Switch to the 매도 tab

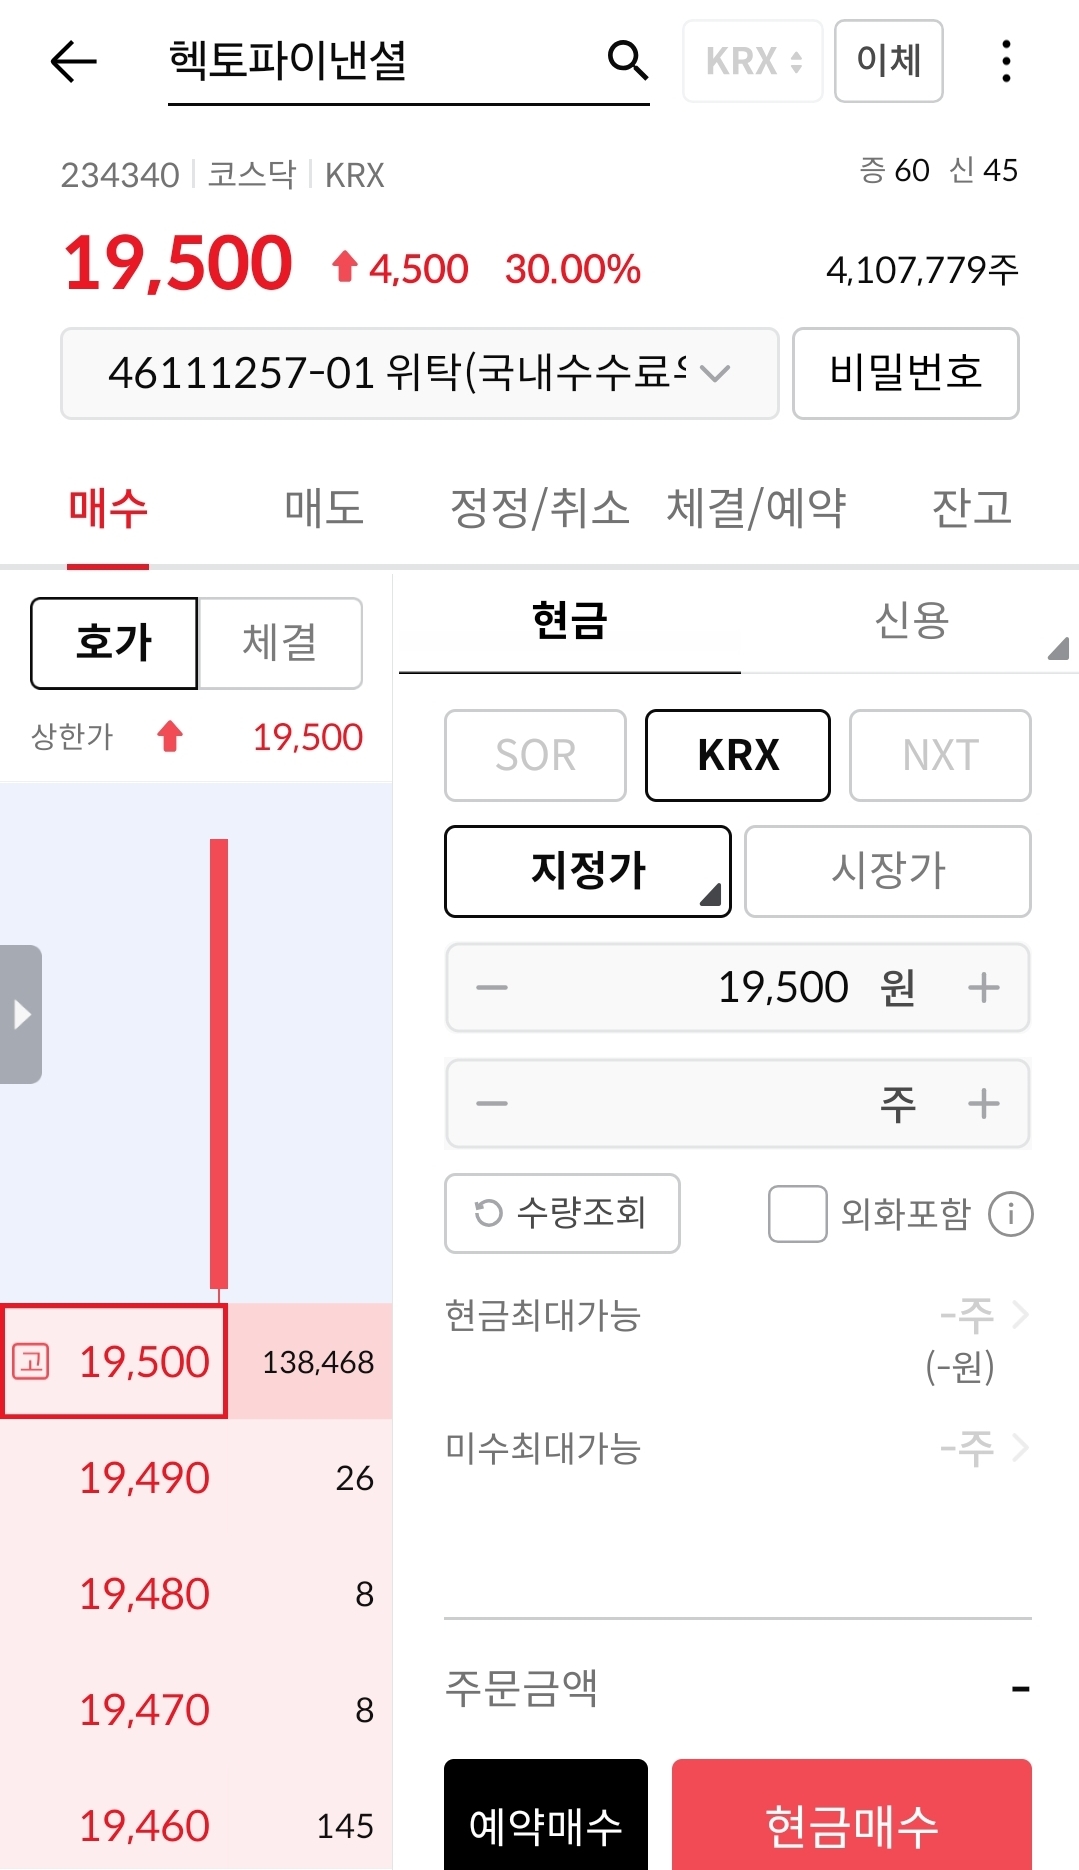(323, 508)
